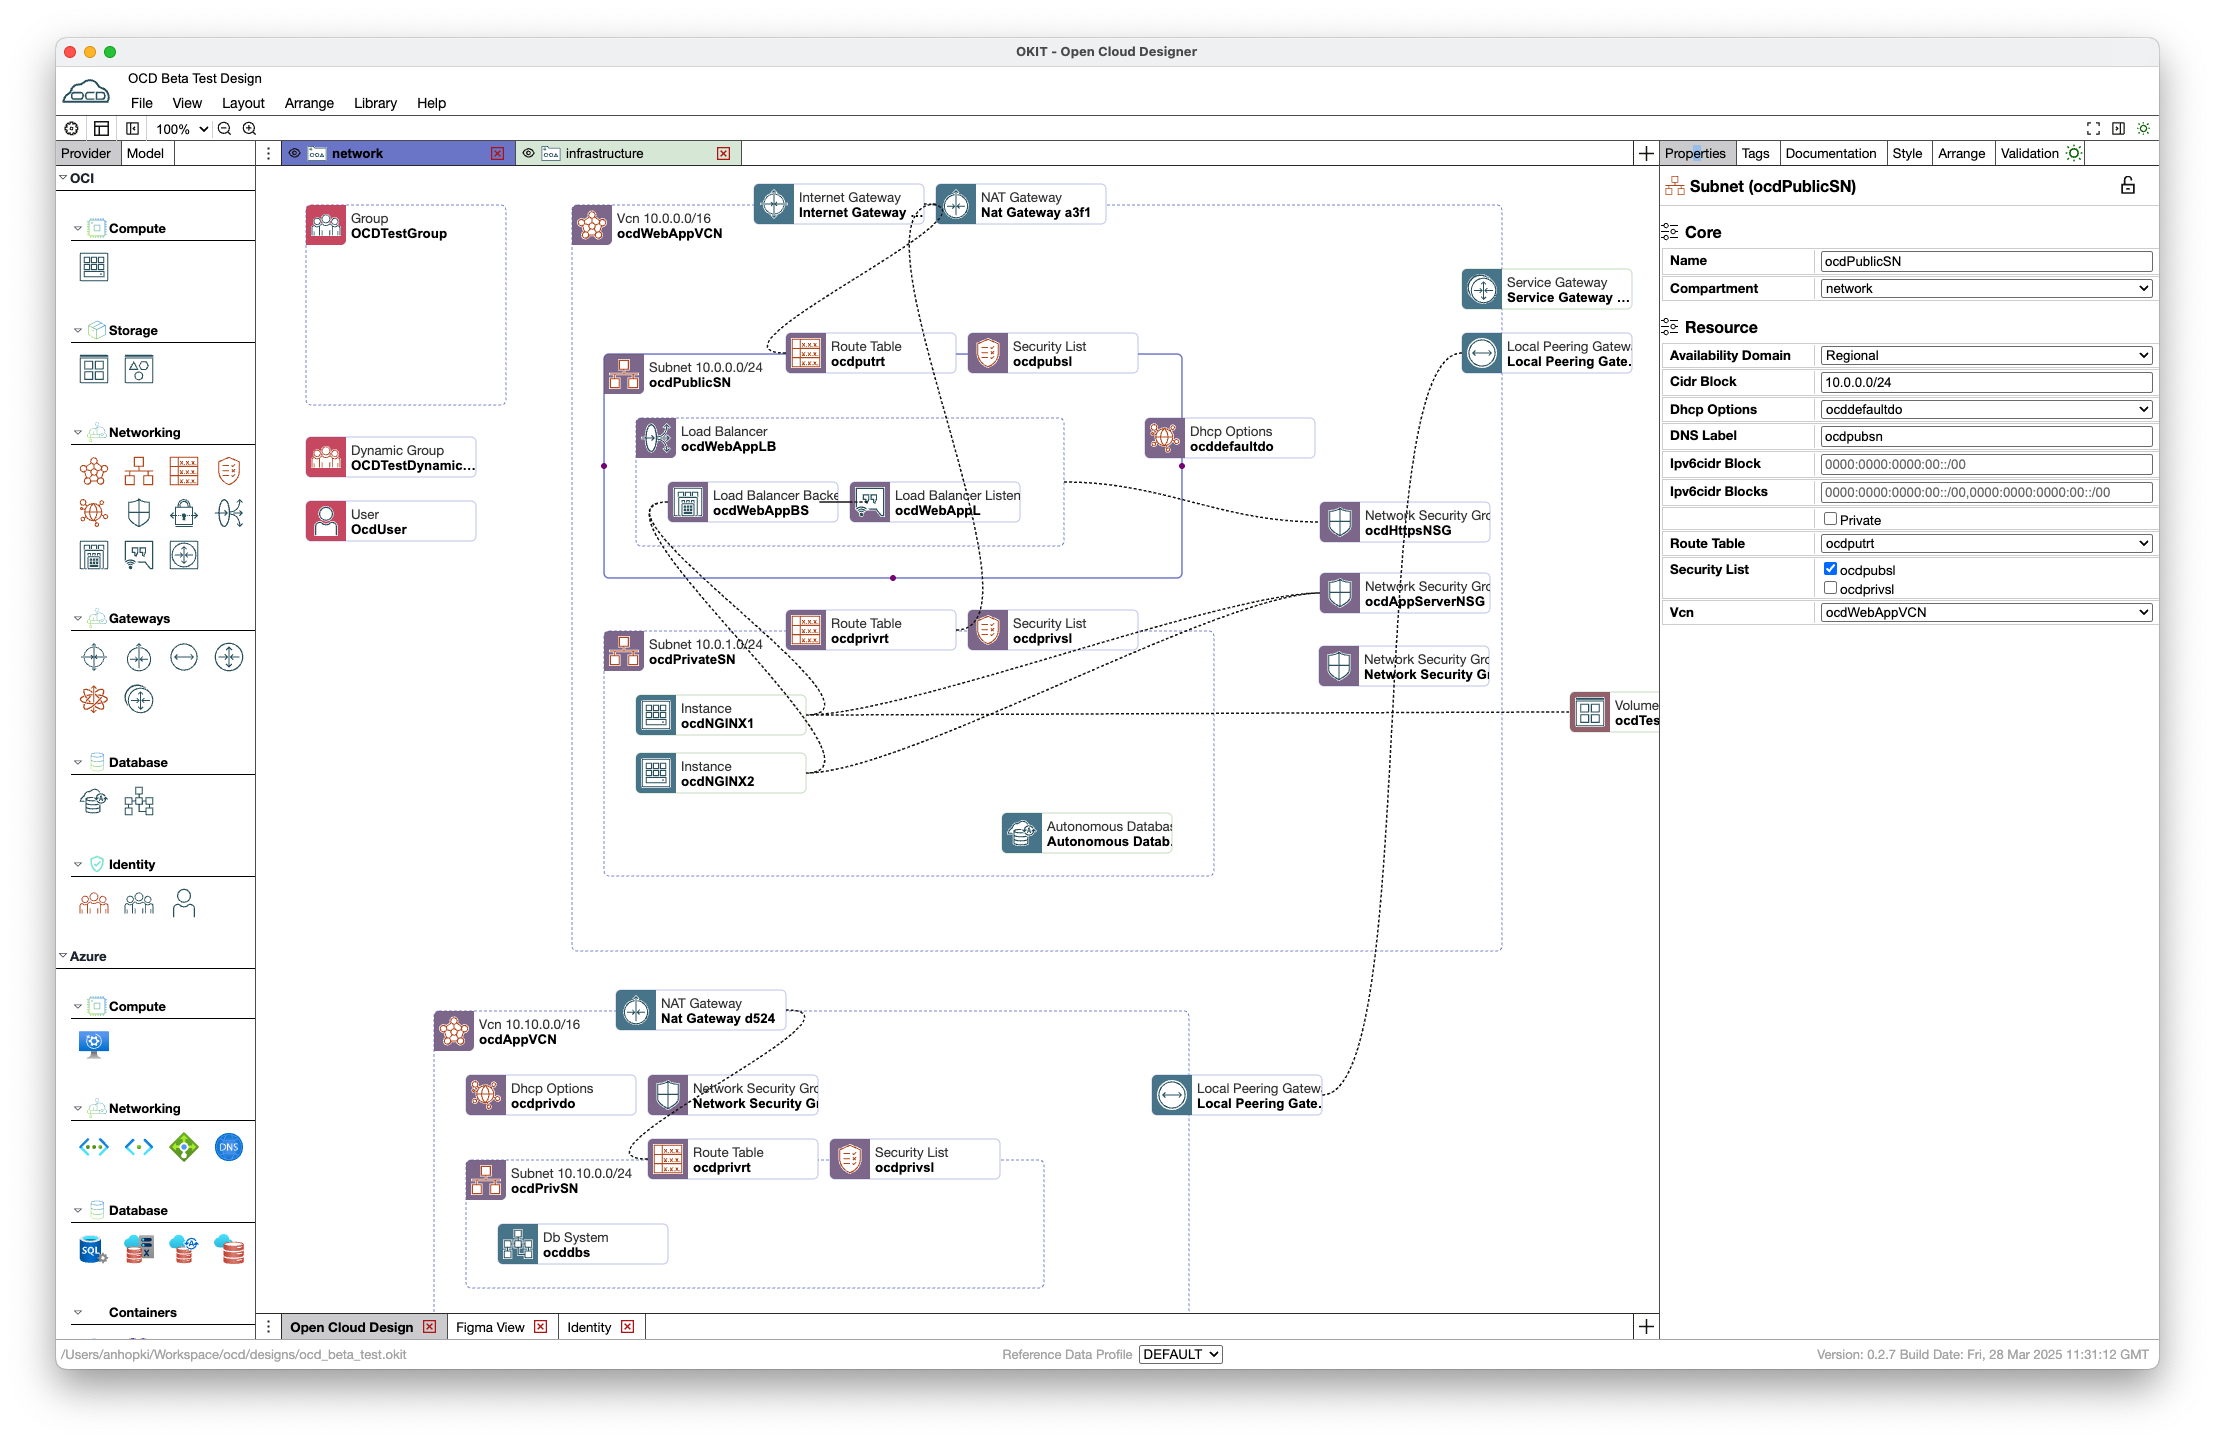2215x1443 pixels.
Task: Toggle the light theme sun icon at top right
Action: pyautogui.click(x=2143, y=129)
